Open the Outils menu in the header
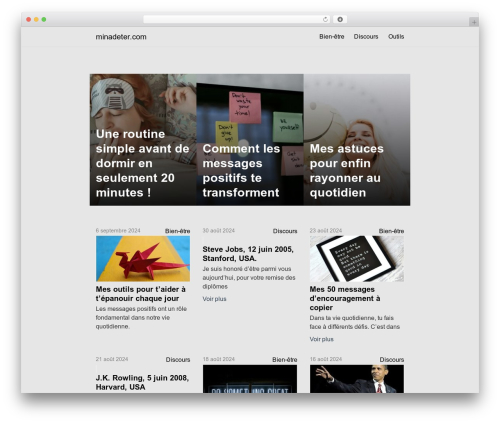This screenshot has height=423, width=500. click(396, 37)
